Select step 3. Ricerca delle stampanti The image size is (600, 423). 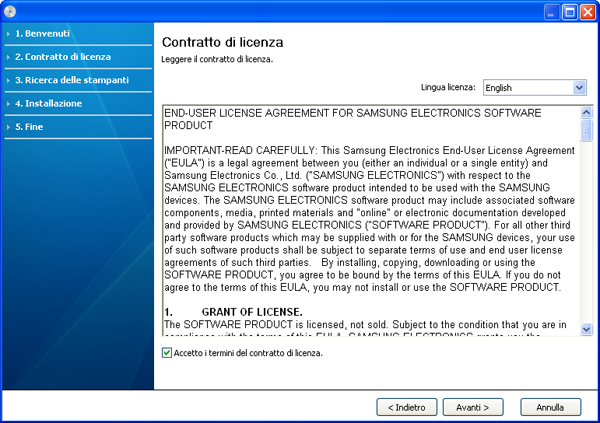tap(72, 80)
